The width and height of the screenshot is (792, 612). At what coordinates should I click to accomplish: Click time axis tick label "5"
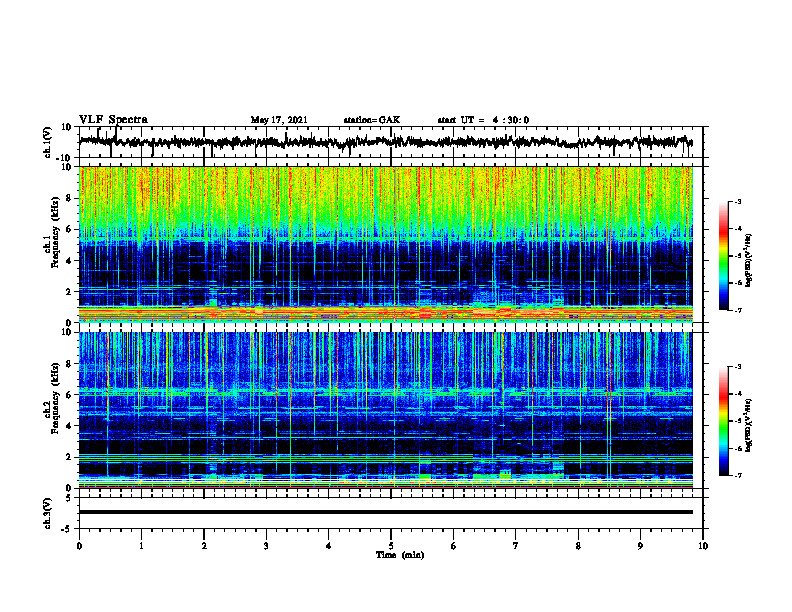tap(391, 545)
